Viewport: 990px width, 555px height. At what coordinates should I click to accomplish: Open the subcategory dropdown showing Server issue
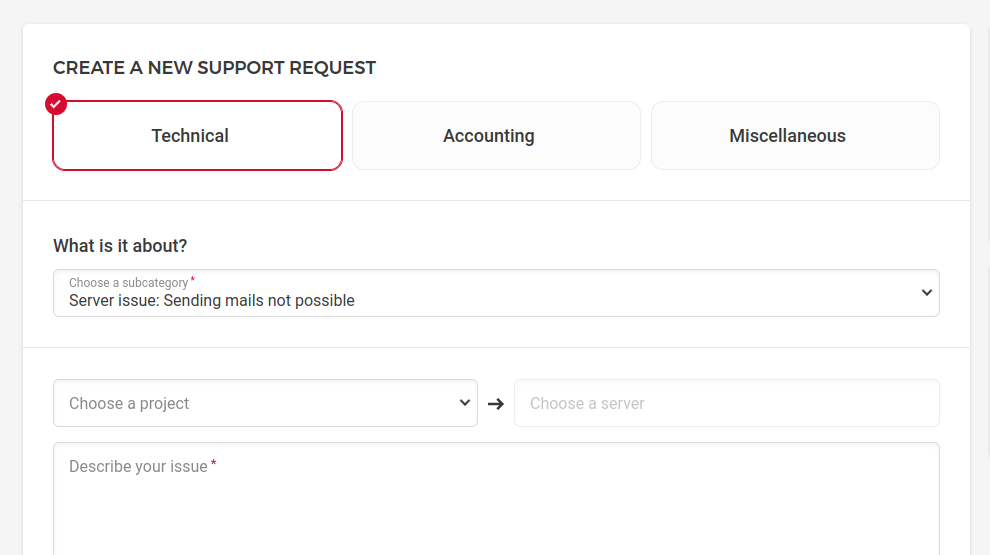(496, 293)
